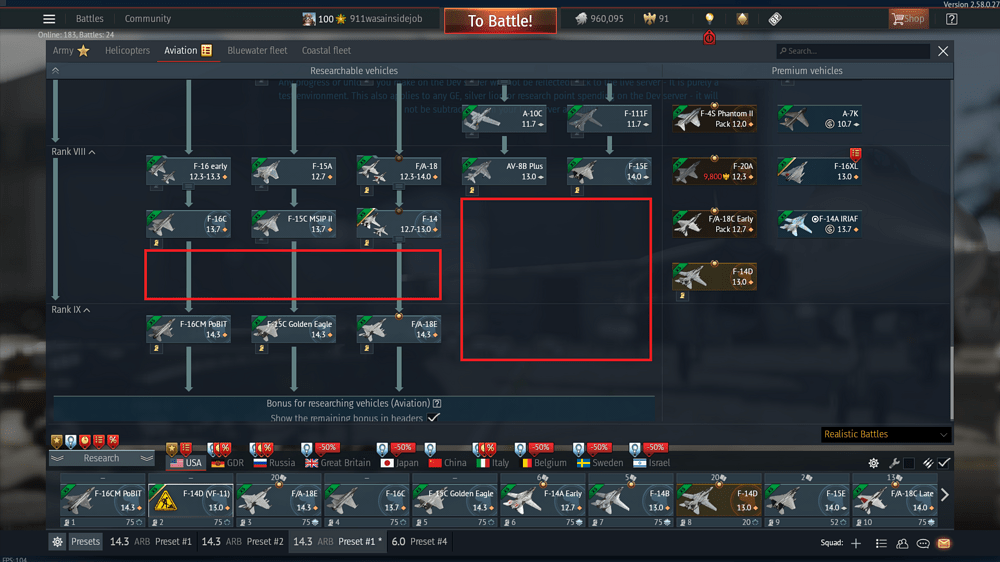The image size is (1000, 562).
Task: Expand the Research panel toggle
Action: (102, 458)
